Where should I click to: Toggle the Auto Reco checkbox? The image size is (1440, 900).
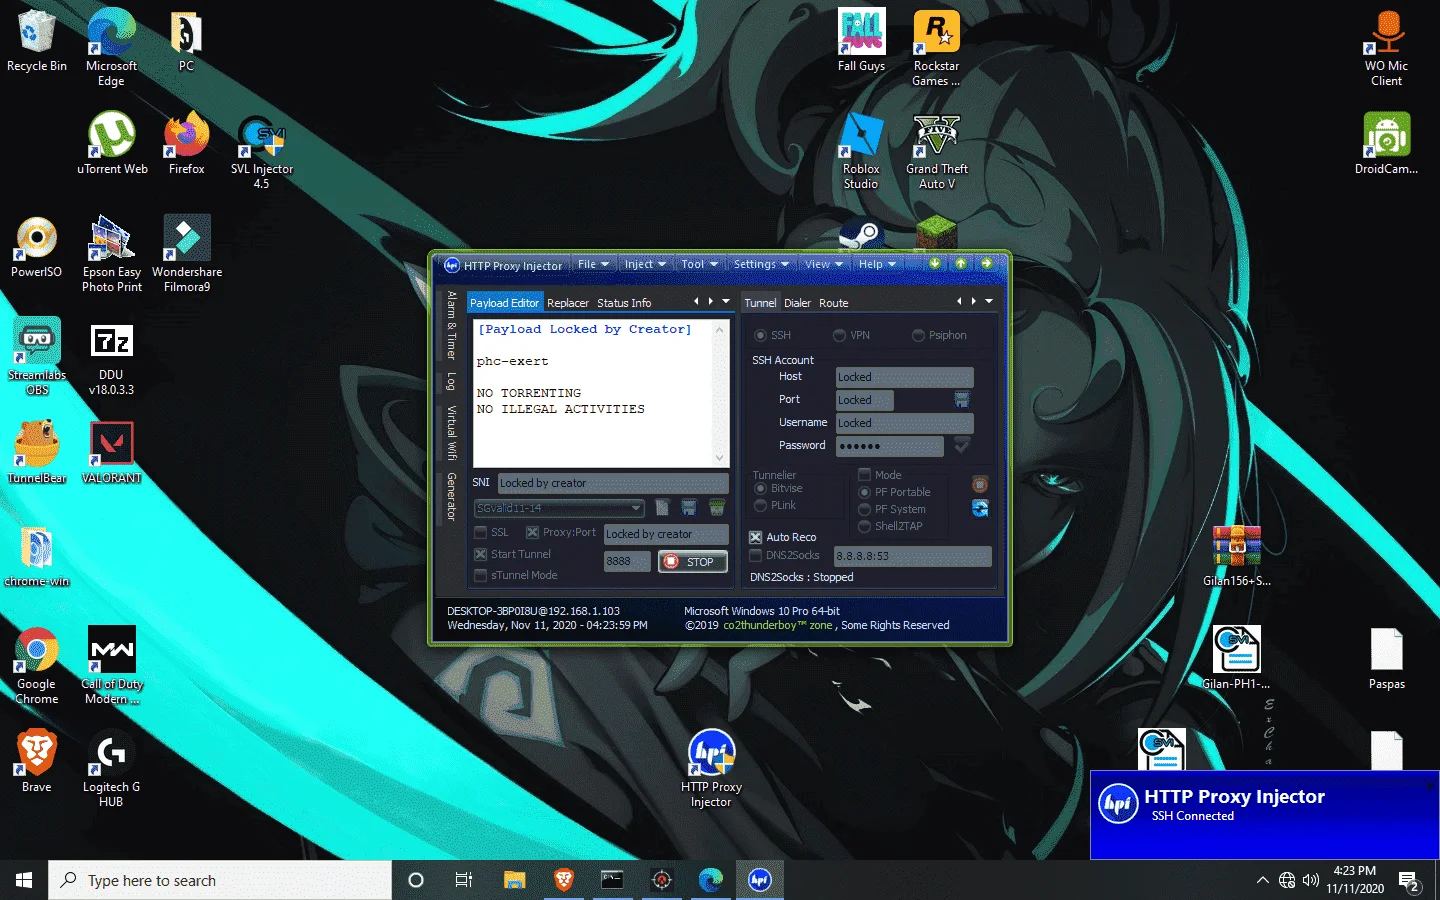click(756, 537)
